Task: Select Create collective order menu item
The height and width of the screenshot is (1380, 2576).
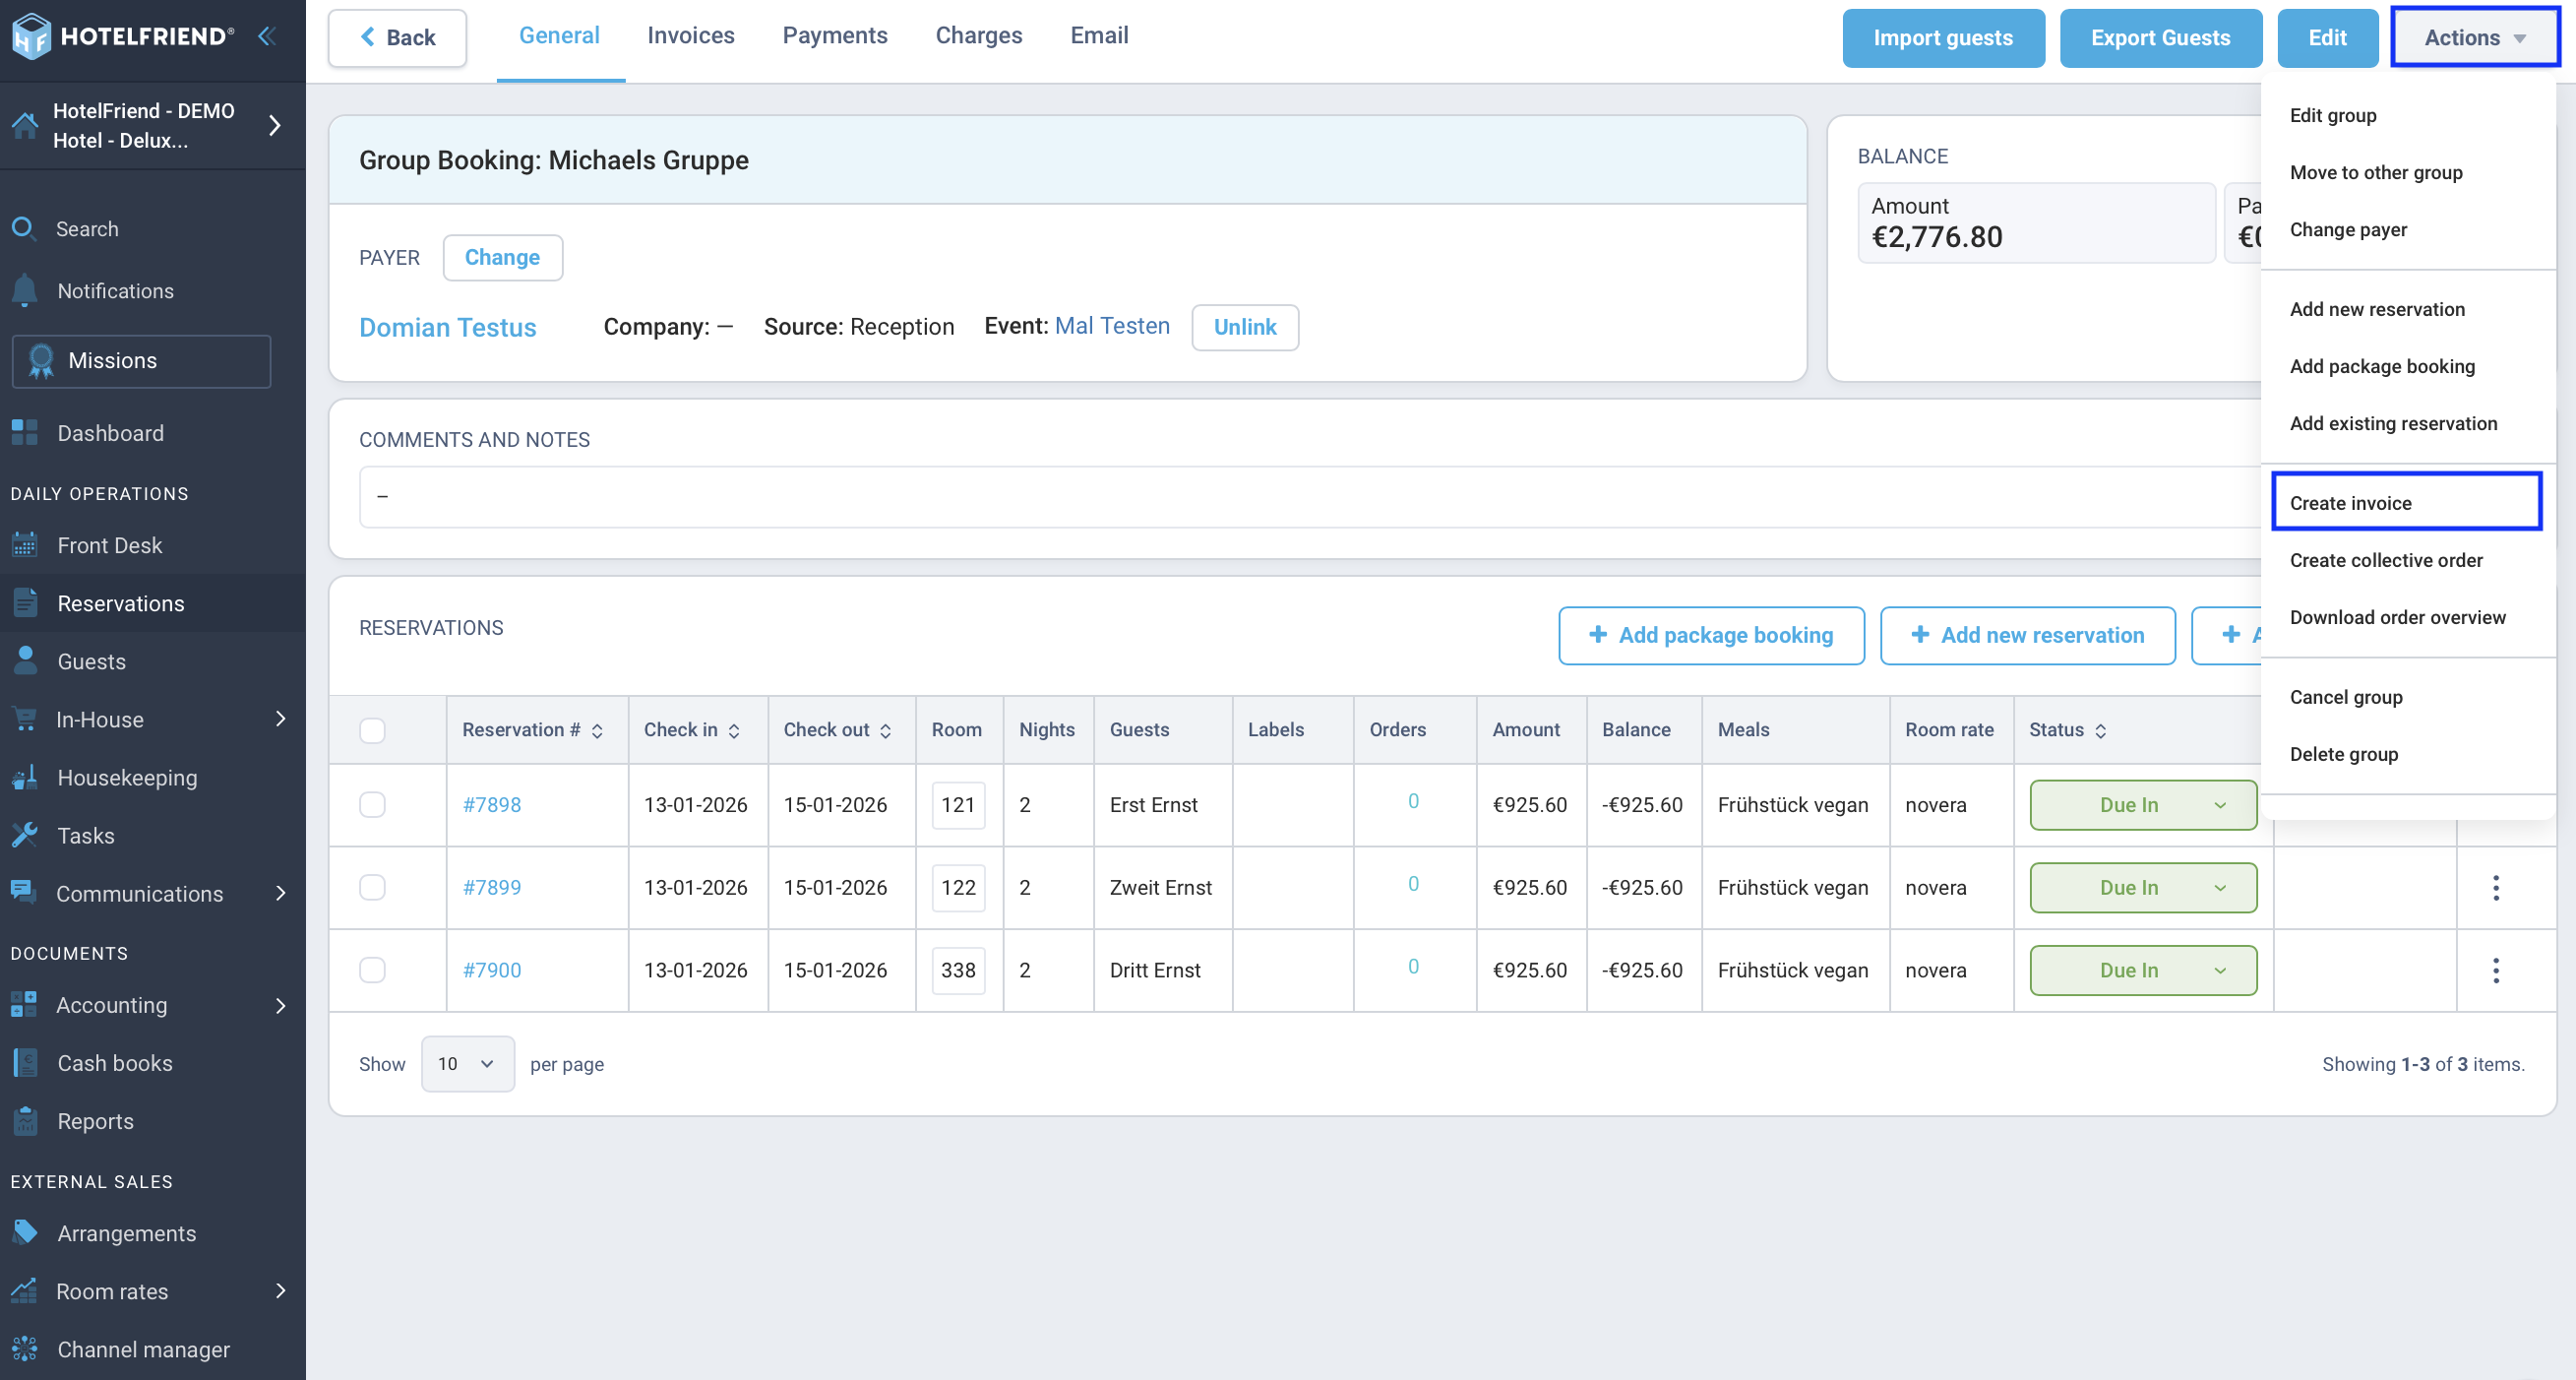Action: [x=2386, y=560]
